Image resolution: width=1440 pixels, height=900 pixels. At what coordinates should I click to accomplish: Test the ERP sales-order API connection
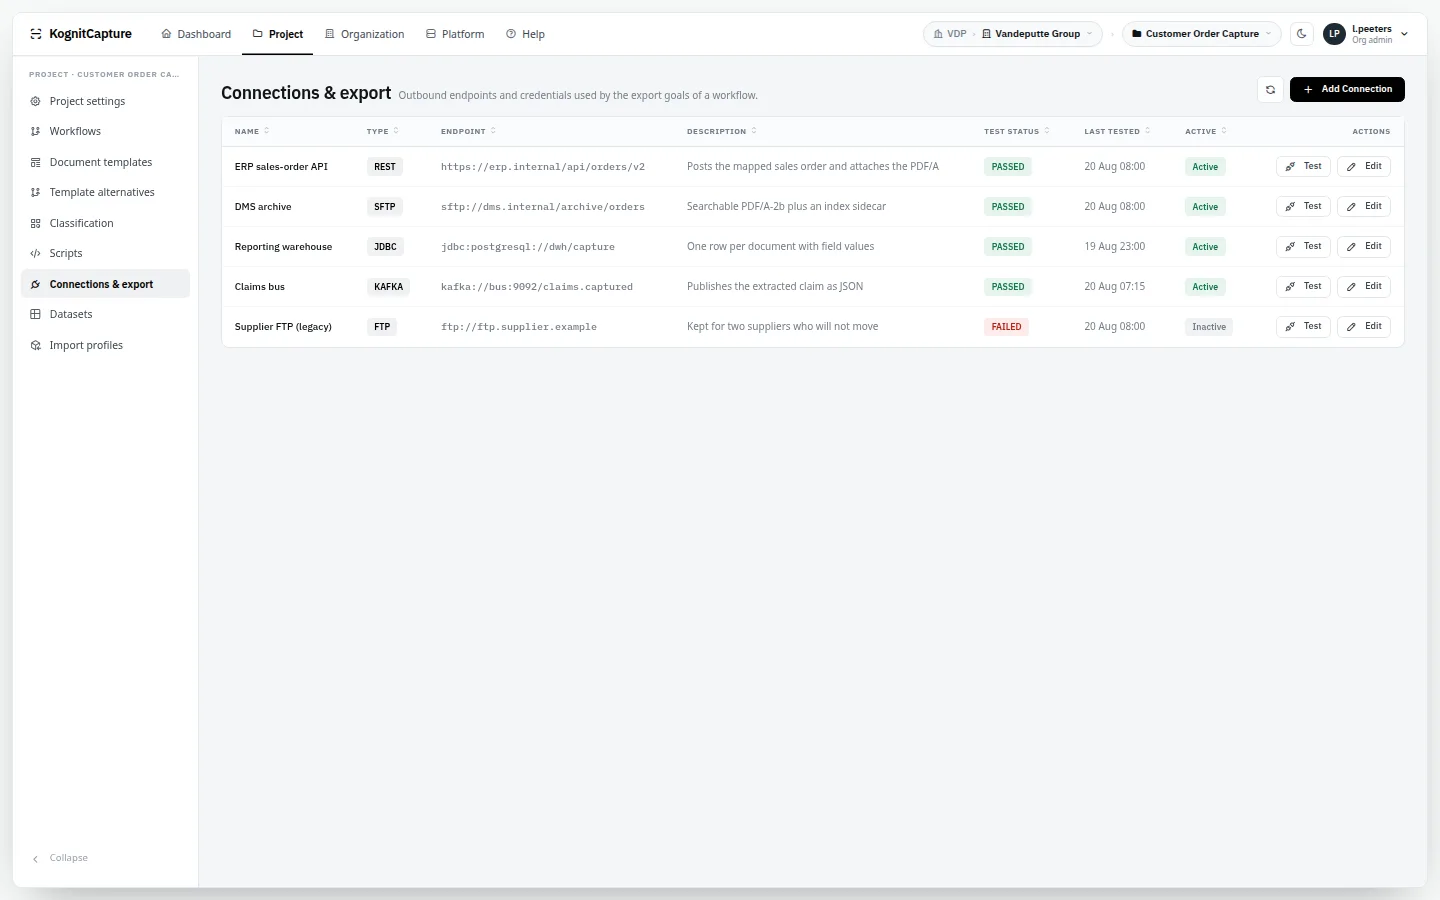(1303, 166)
